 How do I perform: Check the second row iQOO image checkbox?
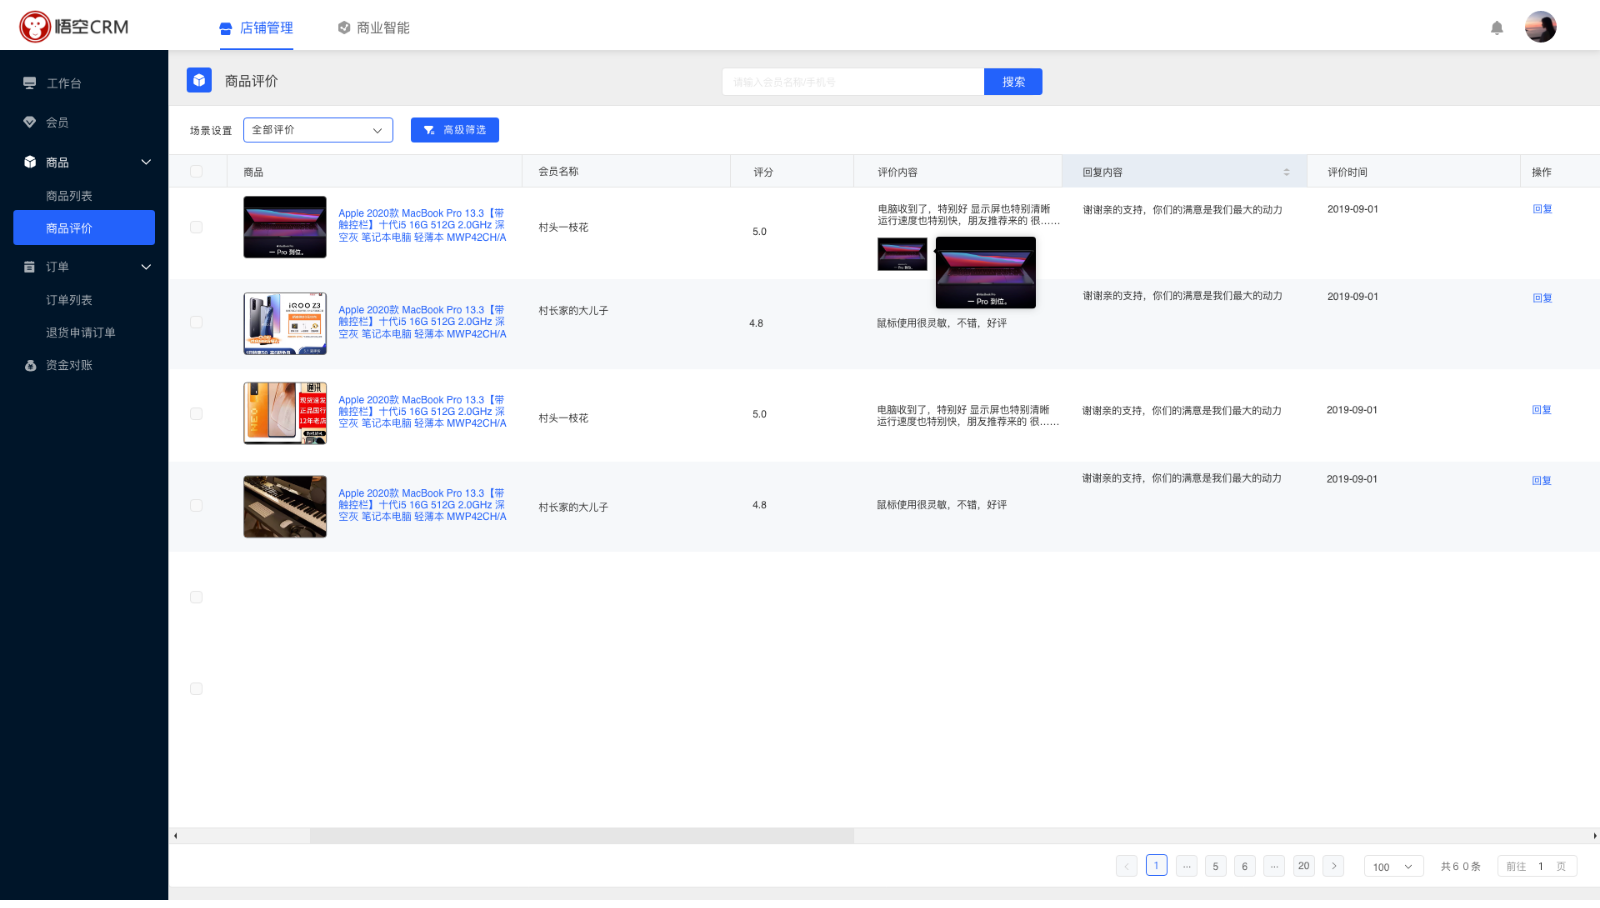[196, 322]
